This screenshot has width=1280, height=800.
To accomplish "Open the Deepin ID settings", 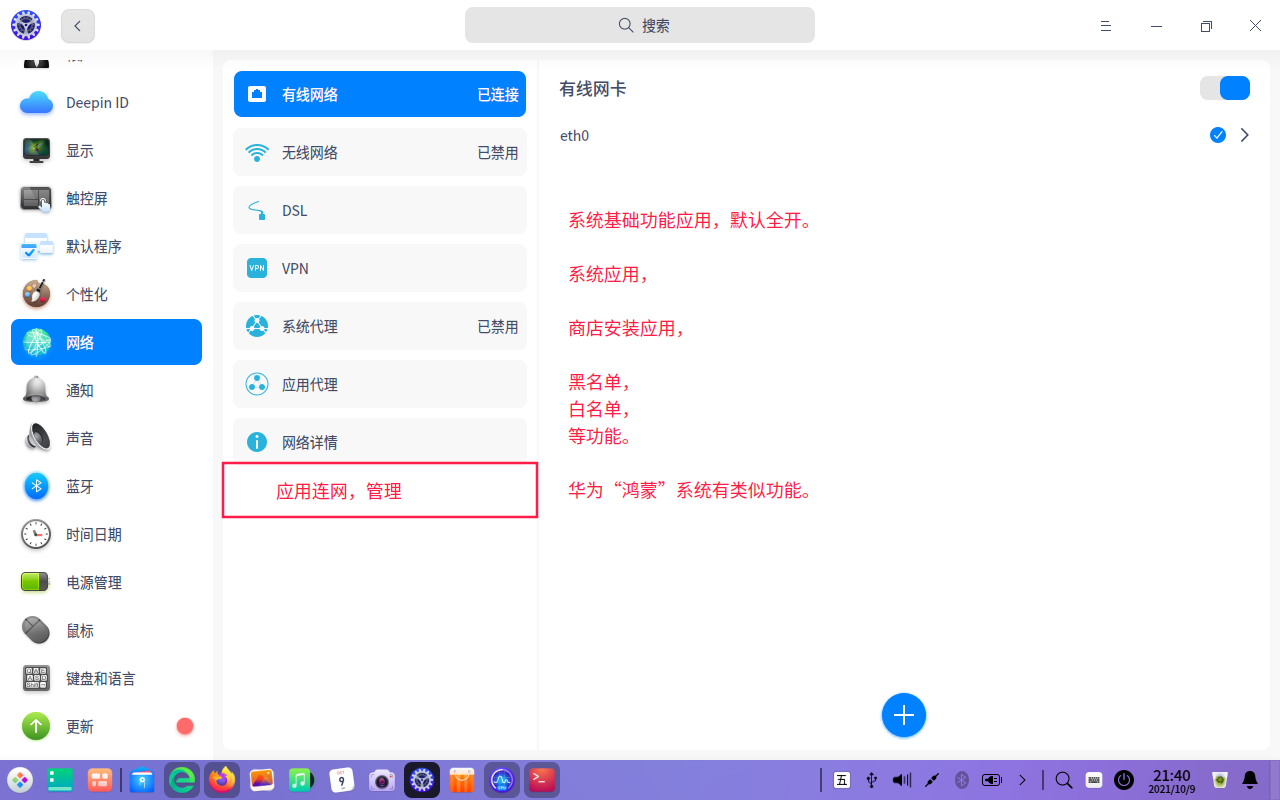I will (97, 103).
